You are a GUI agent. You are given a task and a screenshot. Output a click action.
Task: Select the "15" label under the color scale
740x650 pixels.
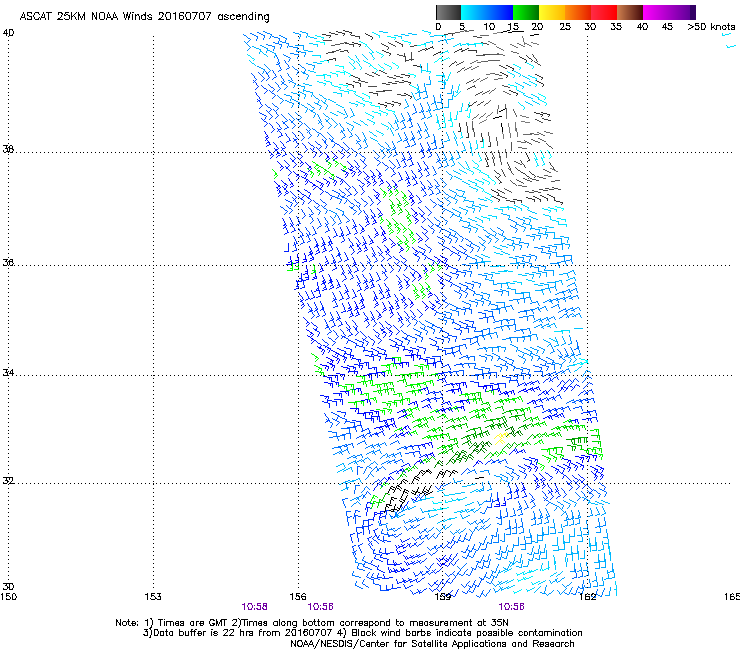pos(513,27)
